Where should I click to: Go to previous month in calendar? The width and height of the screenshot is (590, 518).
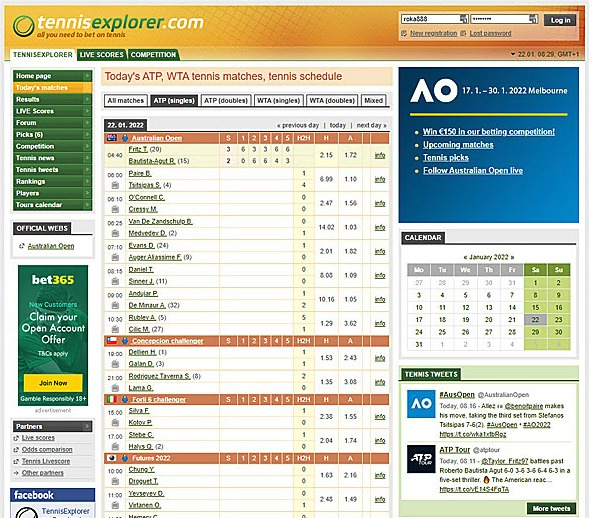pos(465,257)
